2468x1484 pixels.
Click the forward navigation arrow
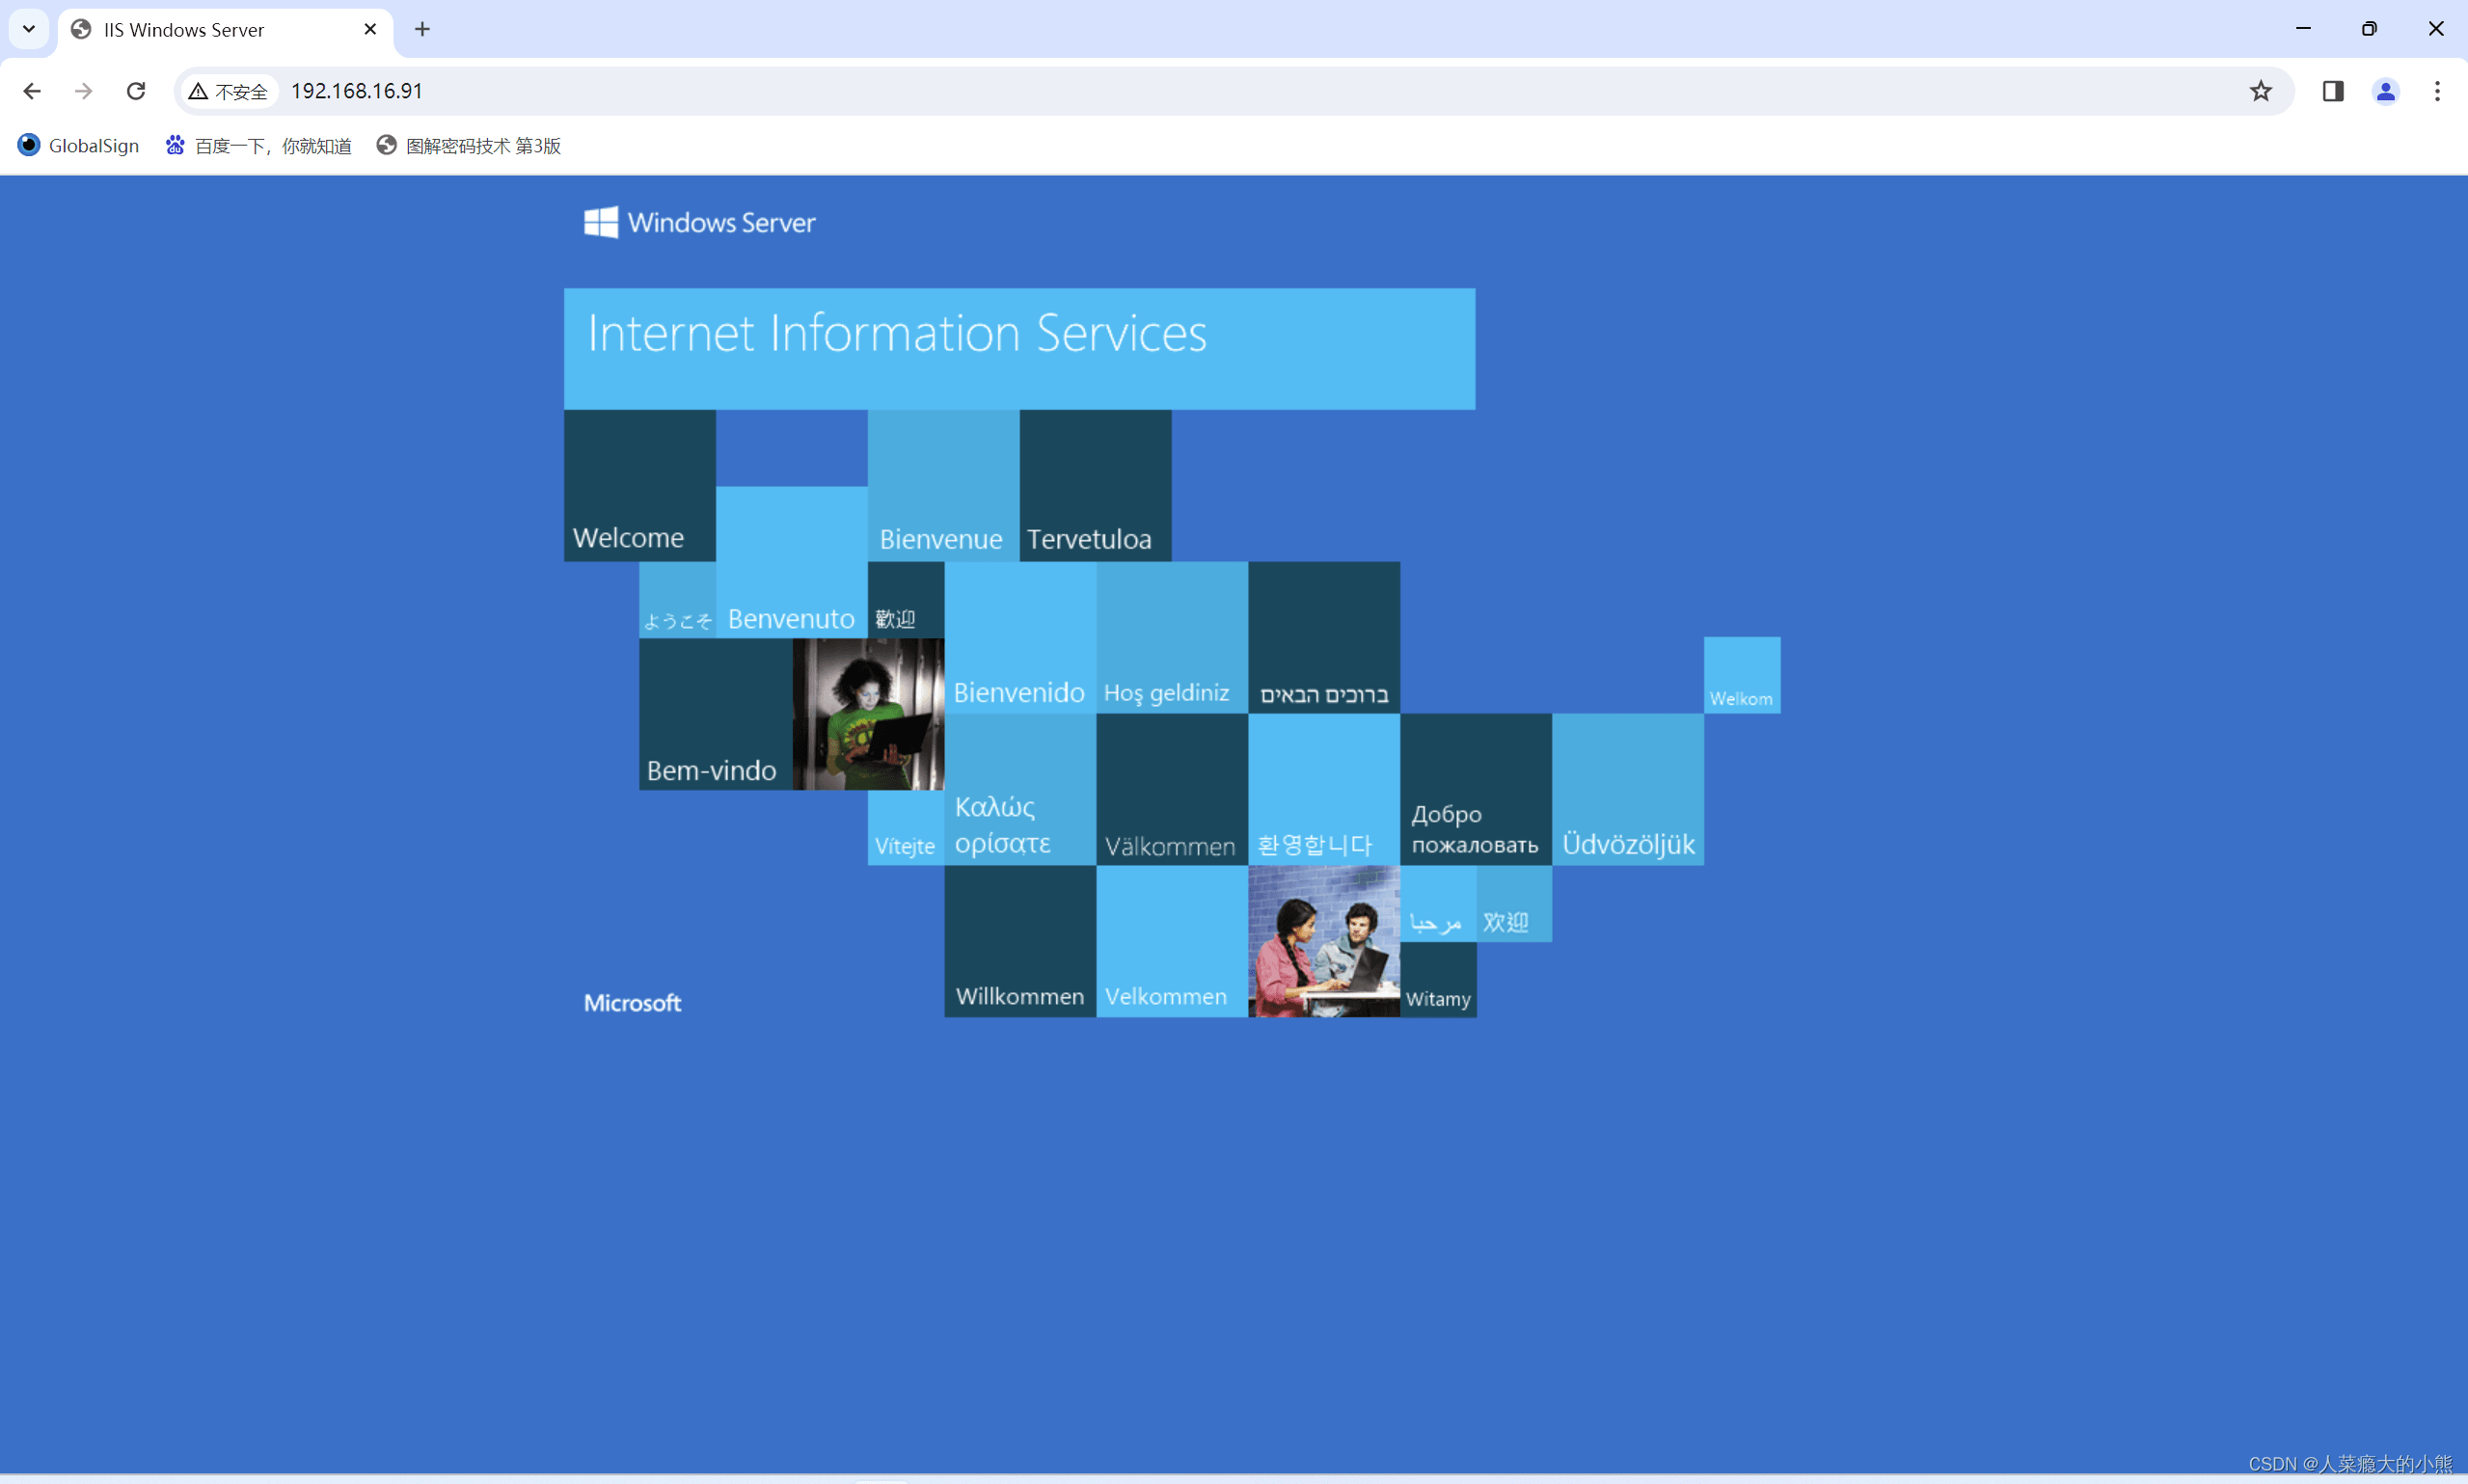[84, 91]
